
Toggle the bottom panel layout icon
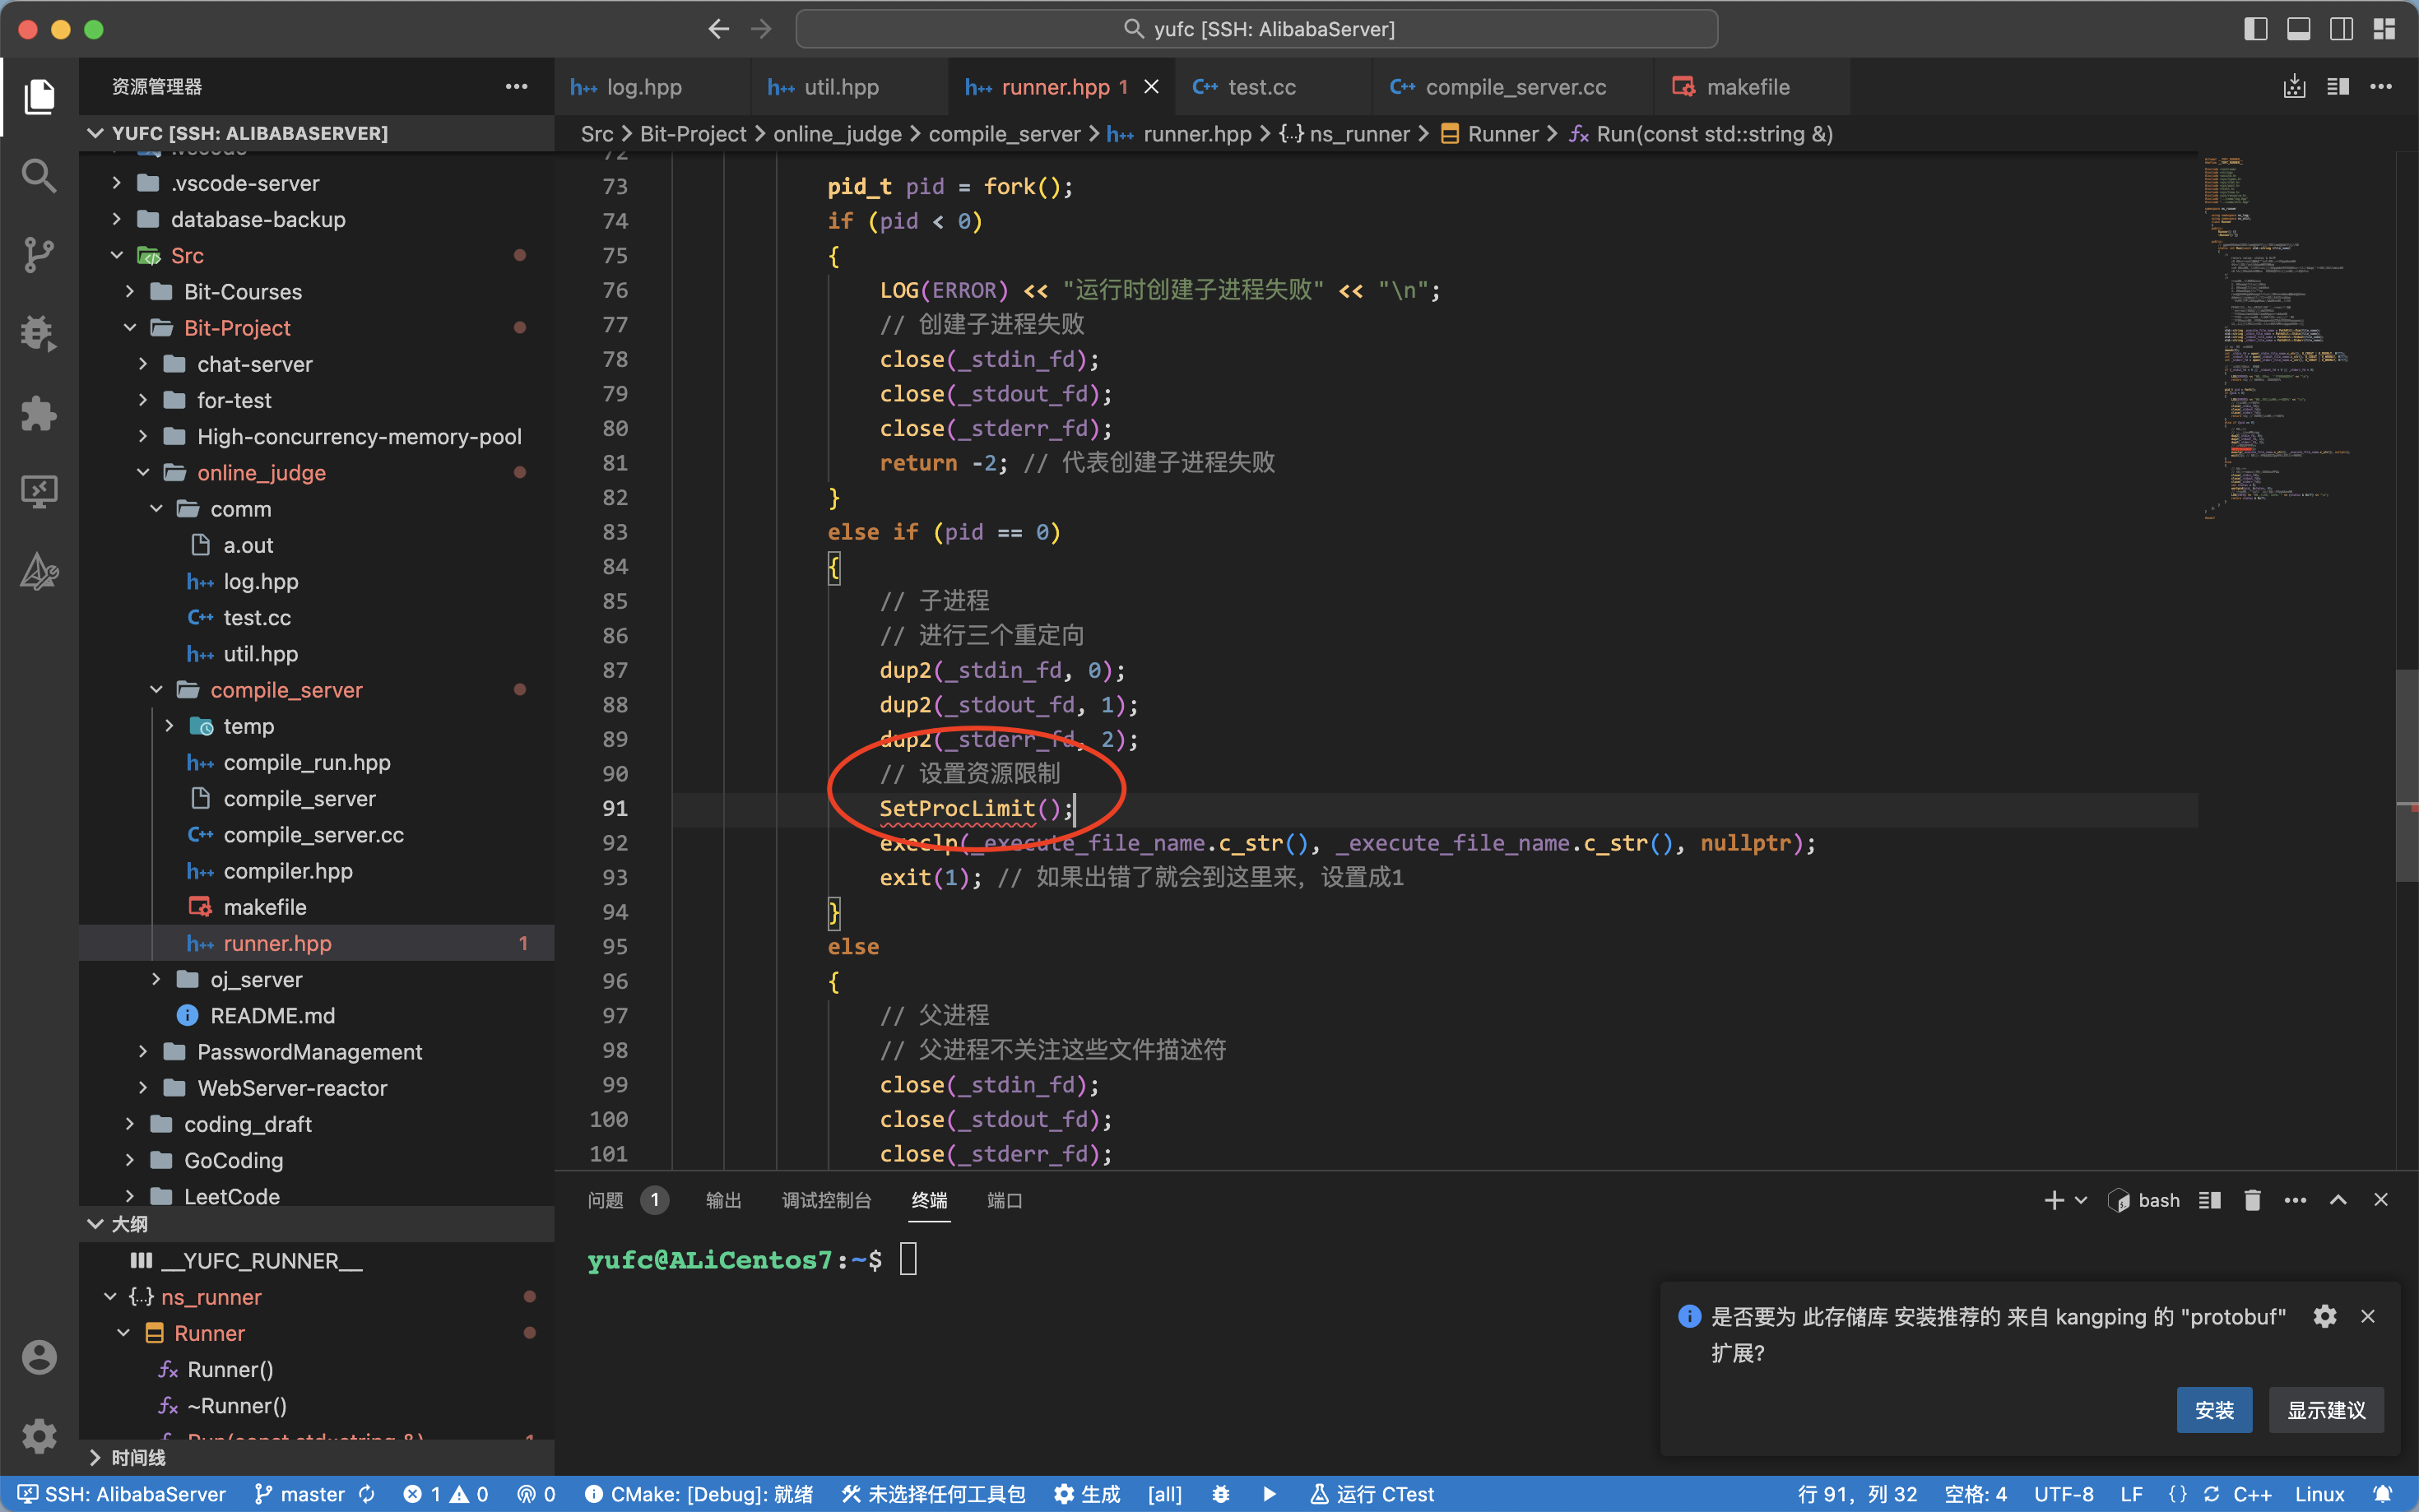2298,29
